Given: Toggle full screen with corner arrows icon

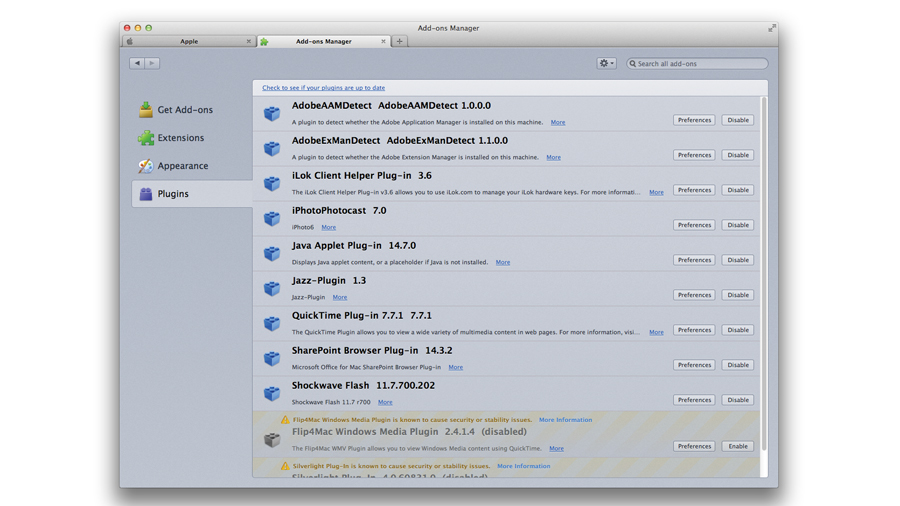Looking at the screenshot, I should (x=772, y=28).
